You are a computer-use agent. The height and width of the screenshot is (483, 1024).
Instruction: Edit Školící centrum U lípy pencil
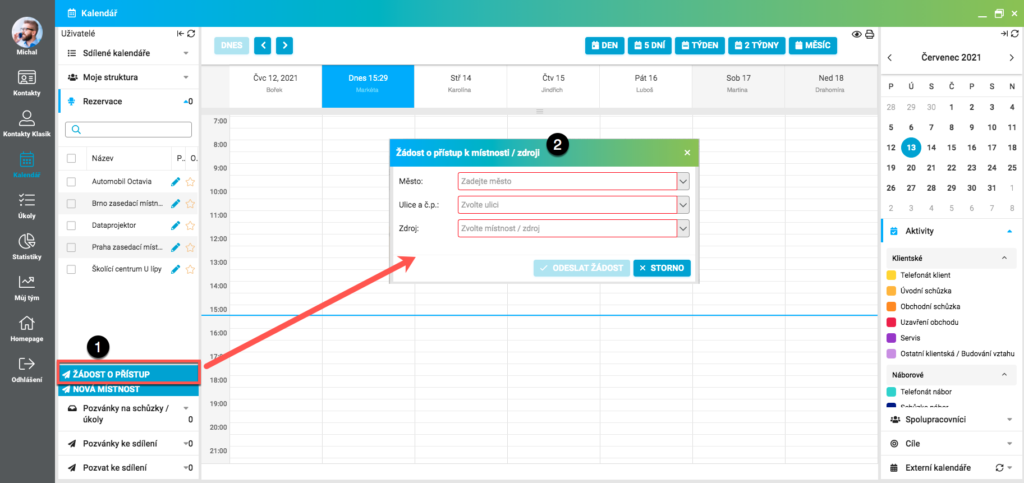click(x=175, y=269)
